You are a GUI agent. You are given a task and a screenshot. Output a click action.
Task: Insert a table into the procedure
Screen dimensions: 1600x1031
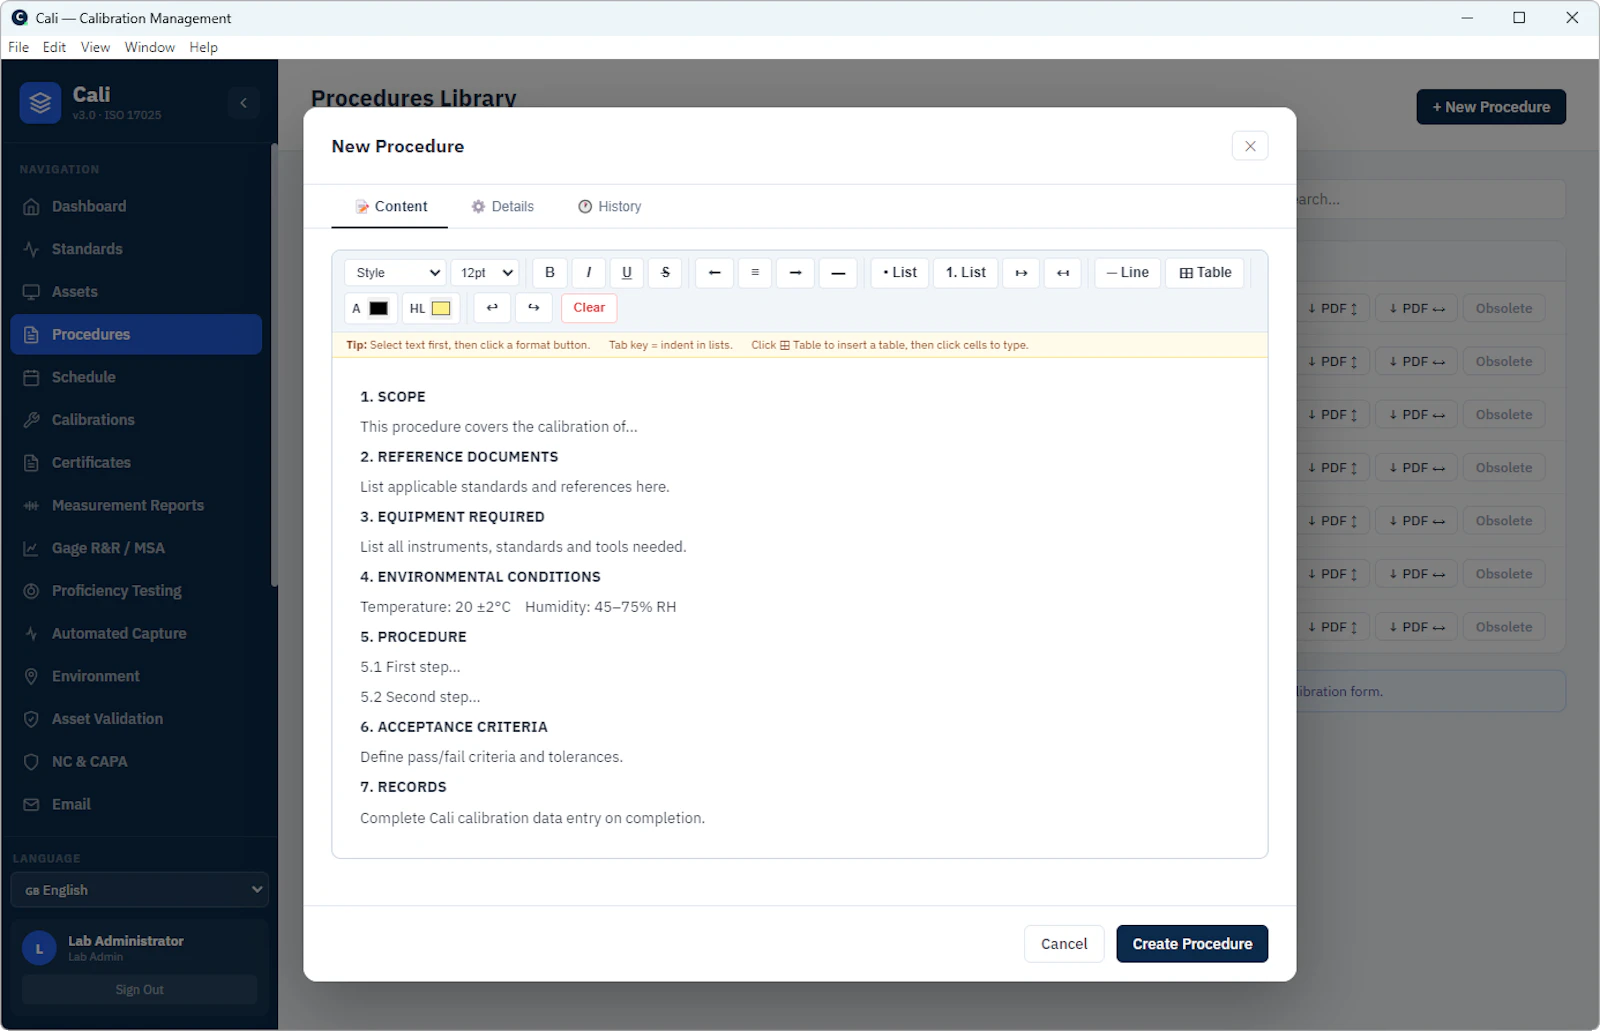click(1205, 273)
